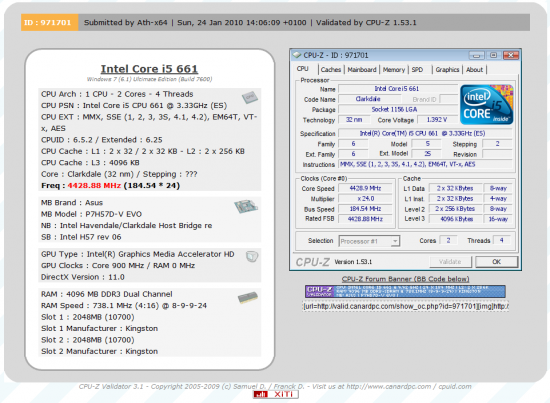This screenshot has height=403, width=550.
Task: Click the L1 Data 2 x 32 KBytes value
Action: tap(455, 188)
